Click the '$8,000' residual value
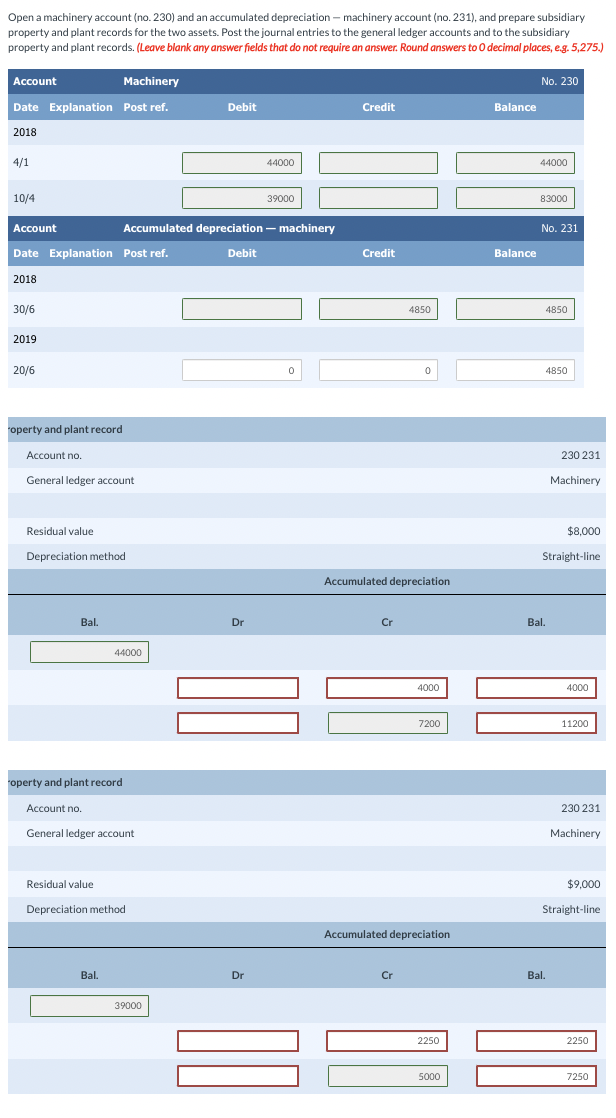The height and width of the screenshot is (1118, 616). (583, 531)
